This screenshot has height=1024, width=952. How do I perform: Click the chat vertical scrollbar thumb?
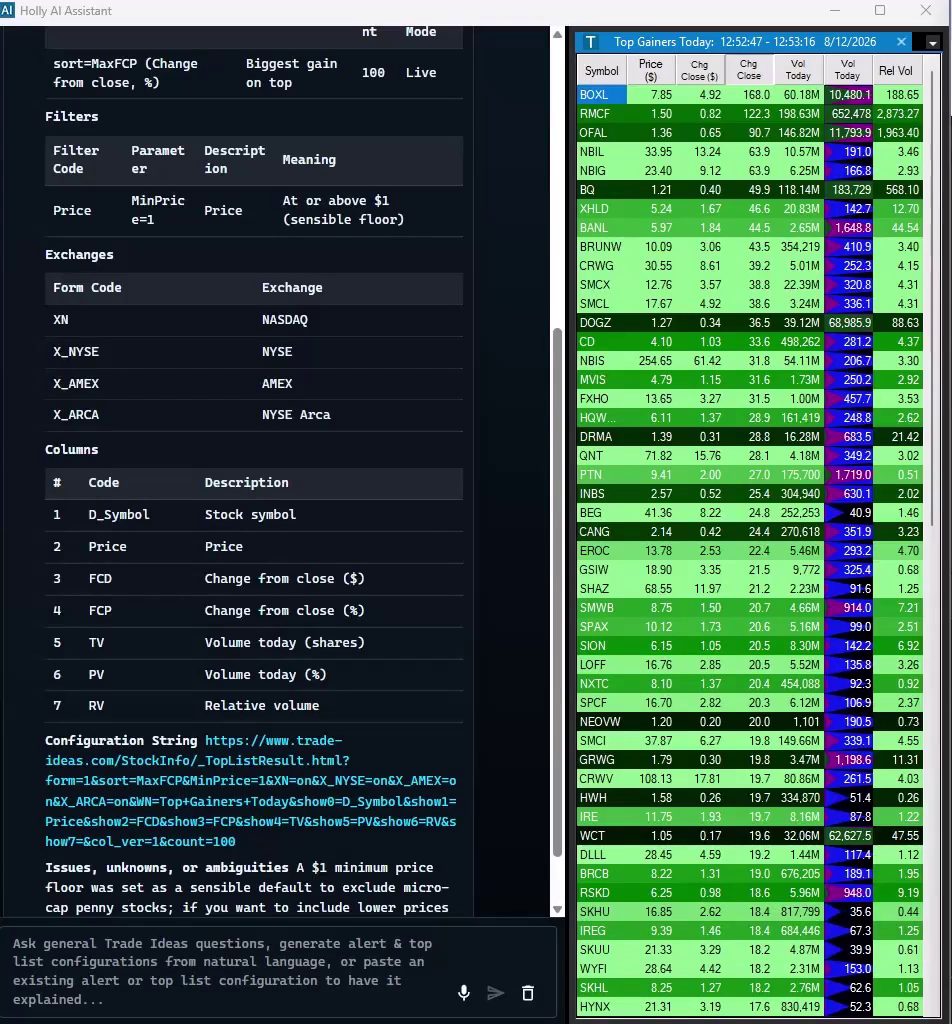[x=557, y=592]
